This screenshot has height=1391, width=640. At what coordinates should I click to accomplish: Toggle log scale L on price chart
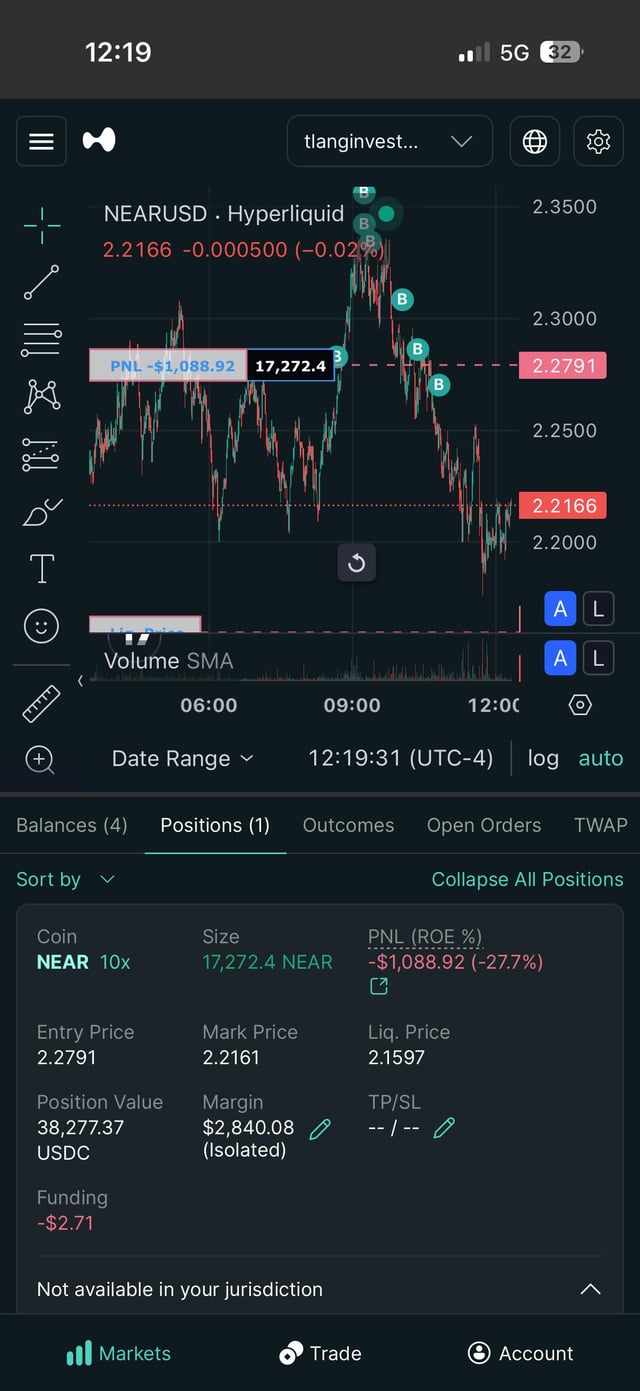[598, 608]
